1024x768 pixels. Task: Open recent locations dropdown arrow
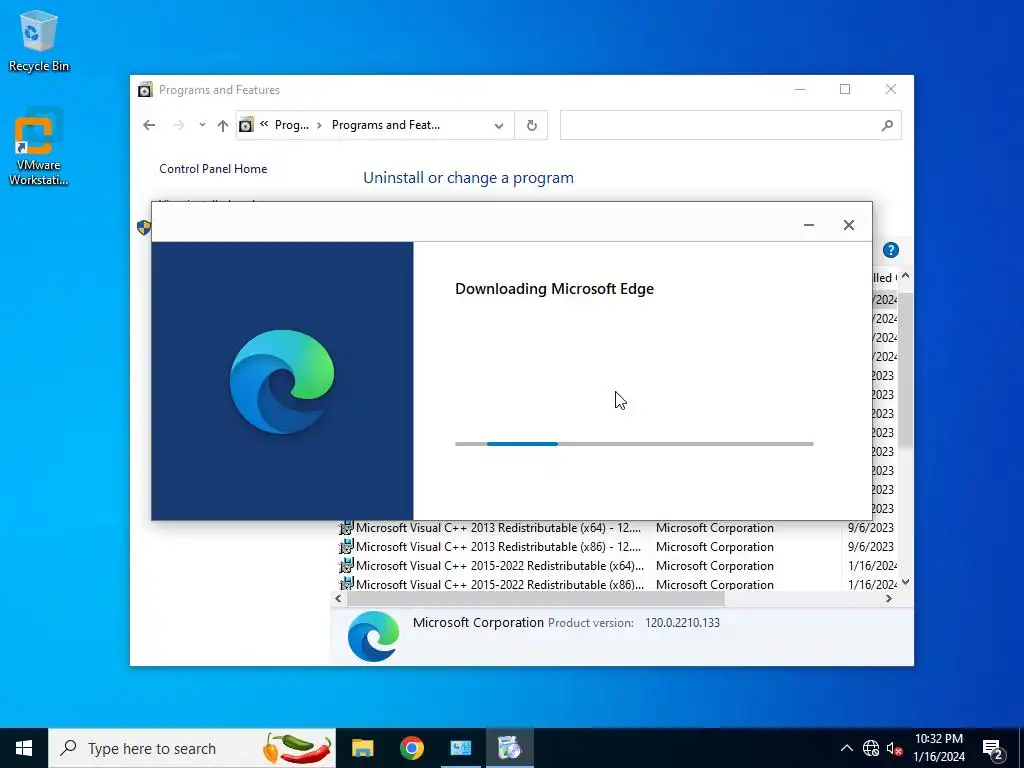click(x=202, y=125)
